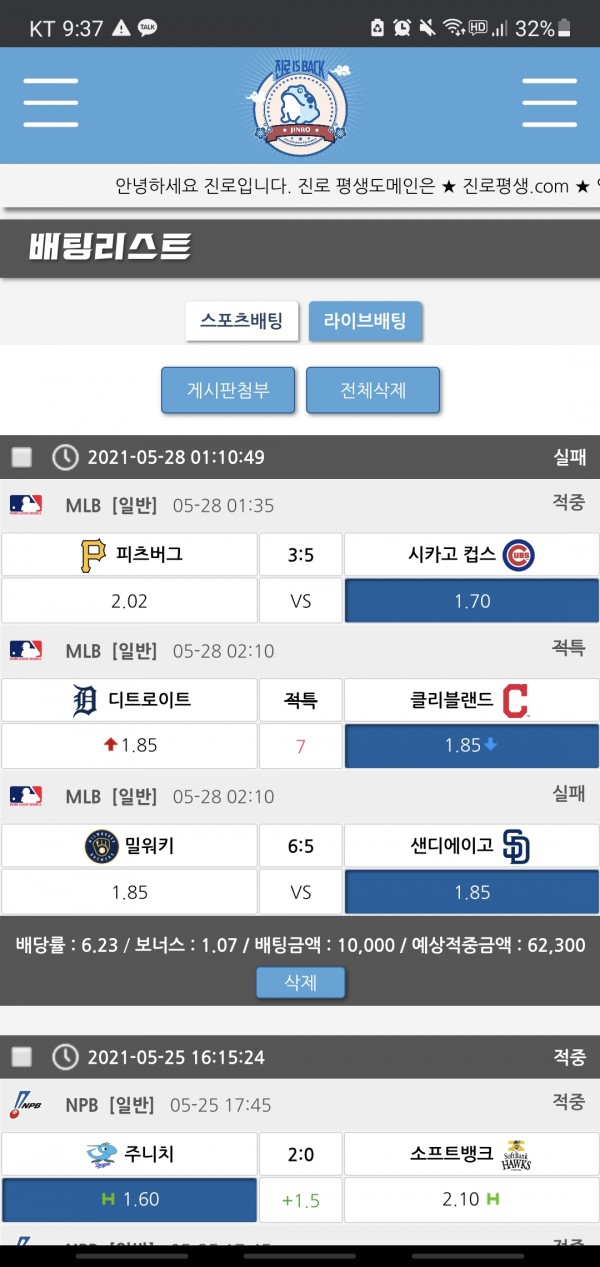
Task: Select the 시카고 컵스 1.70 odds cell
Action: 472,601
